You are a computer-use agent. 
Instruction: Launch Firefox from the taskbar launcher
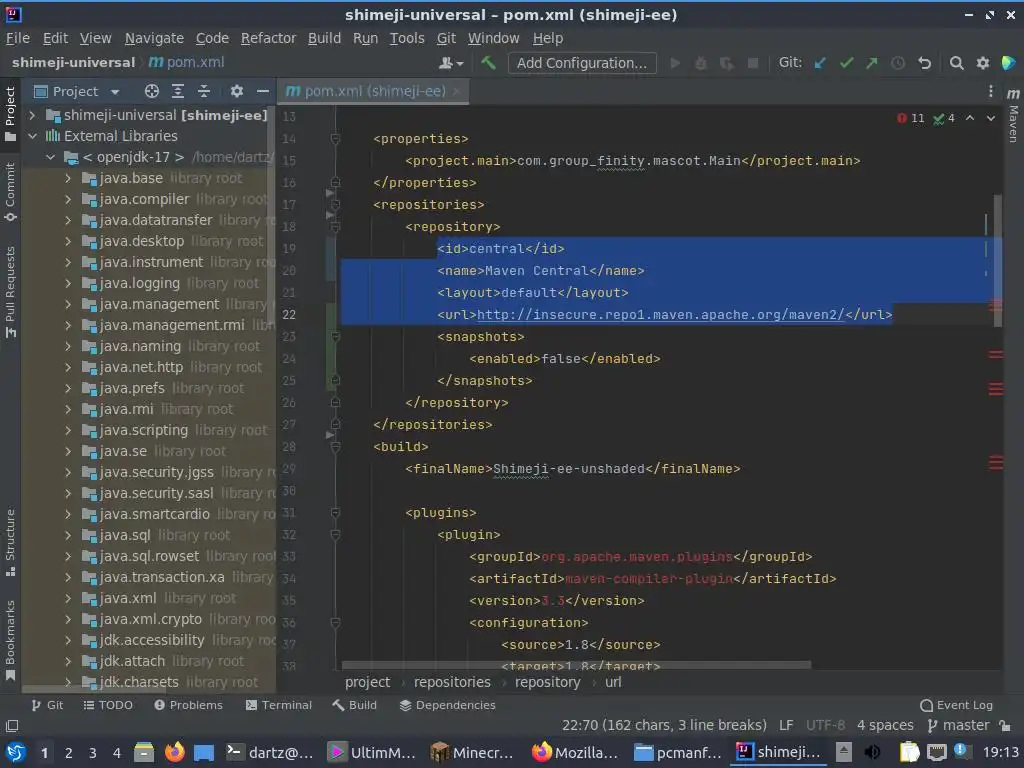[174, 752]
